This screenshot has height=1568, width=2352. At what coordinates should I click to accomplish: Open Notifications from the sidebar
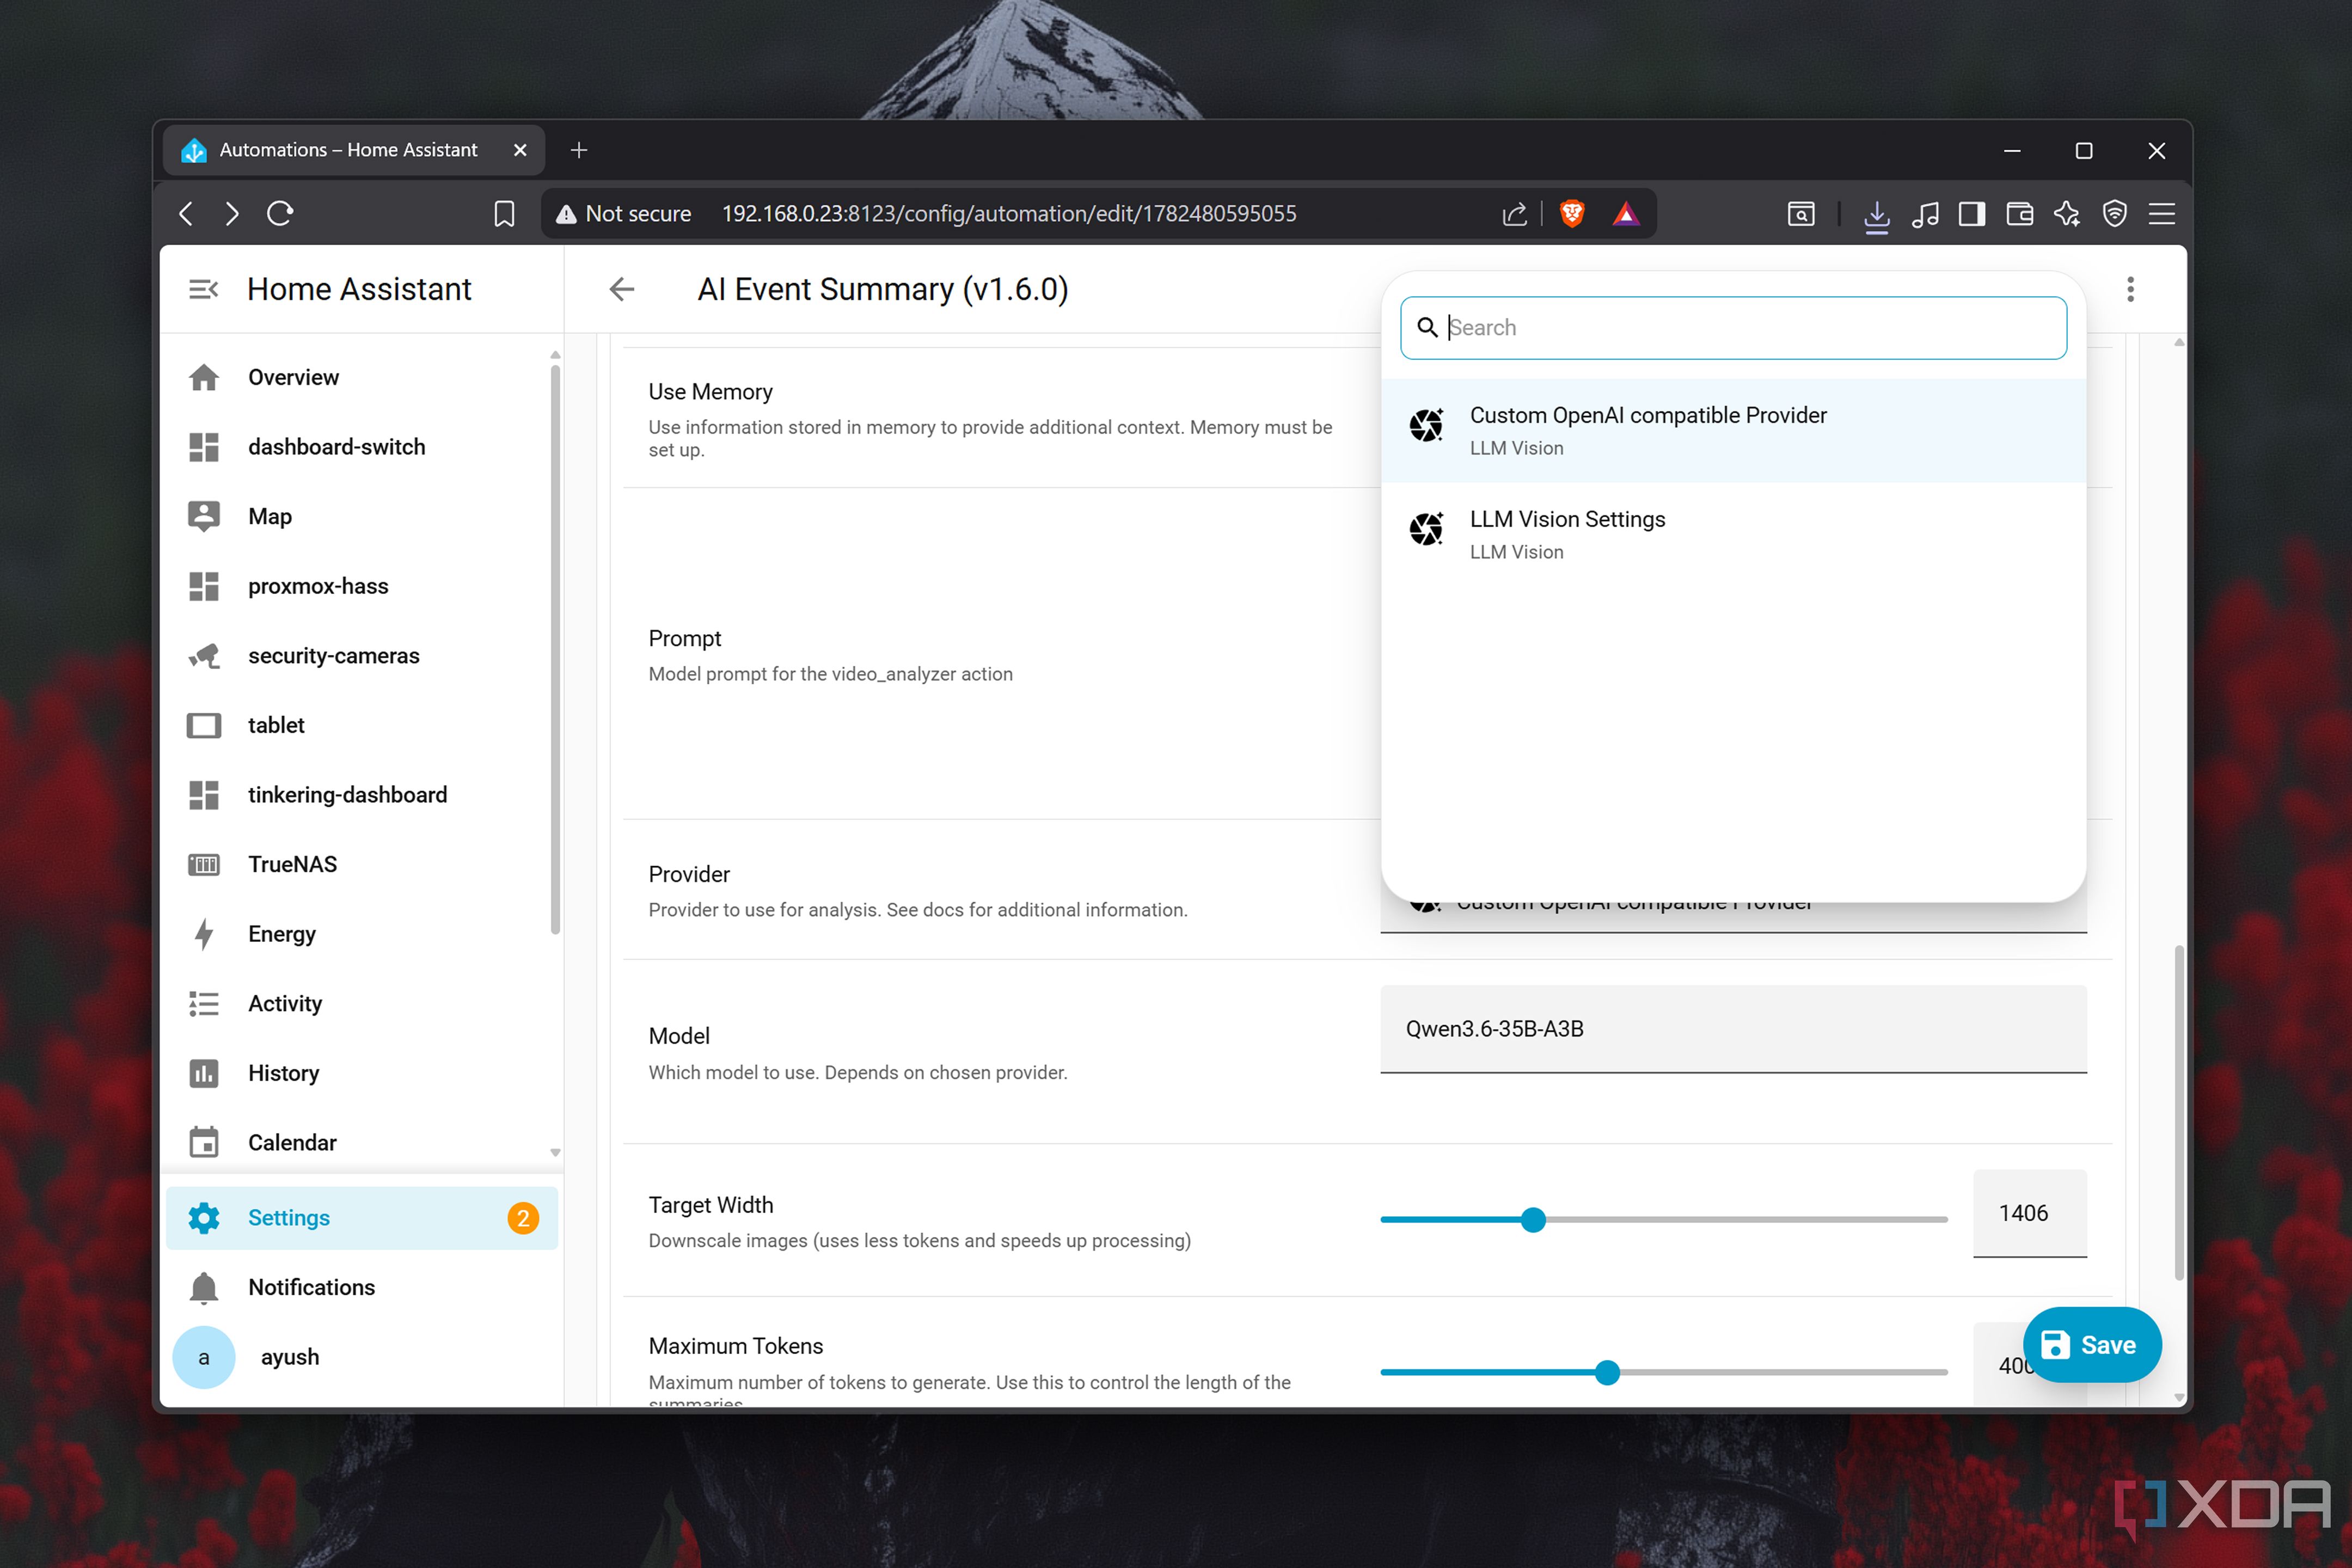362,1288
